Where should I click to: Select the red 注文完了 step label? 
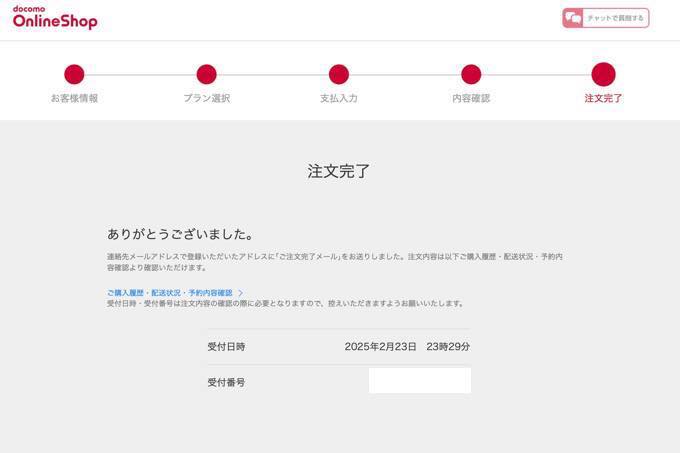[603, 99]
